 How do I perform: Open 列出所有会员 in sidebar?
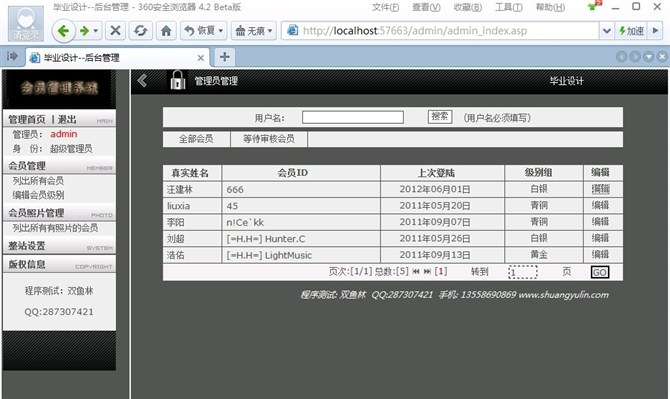38,181
